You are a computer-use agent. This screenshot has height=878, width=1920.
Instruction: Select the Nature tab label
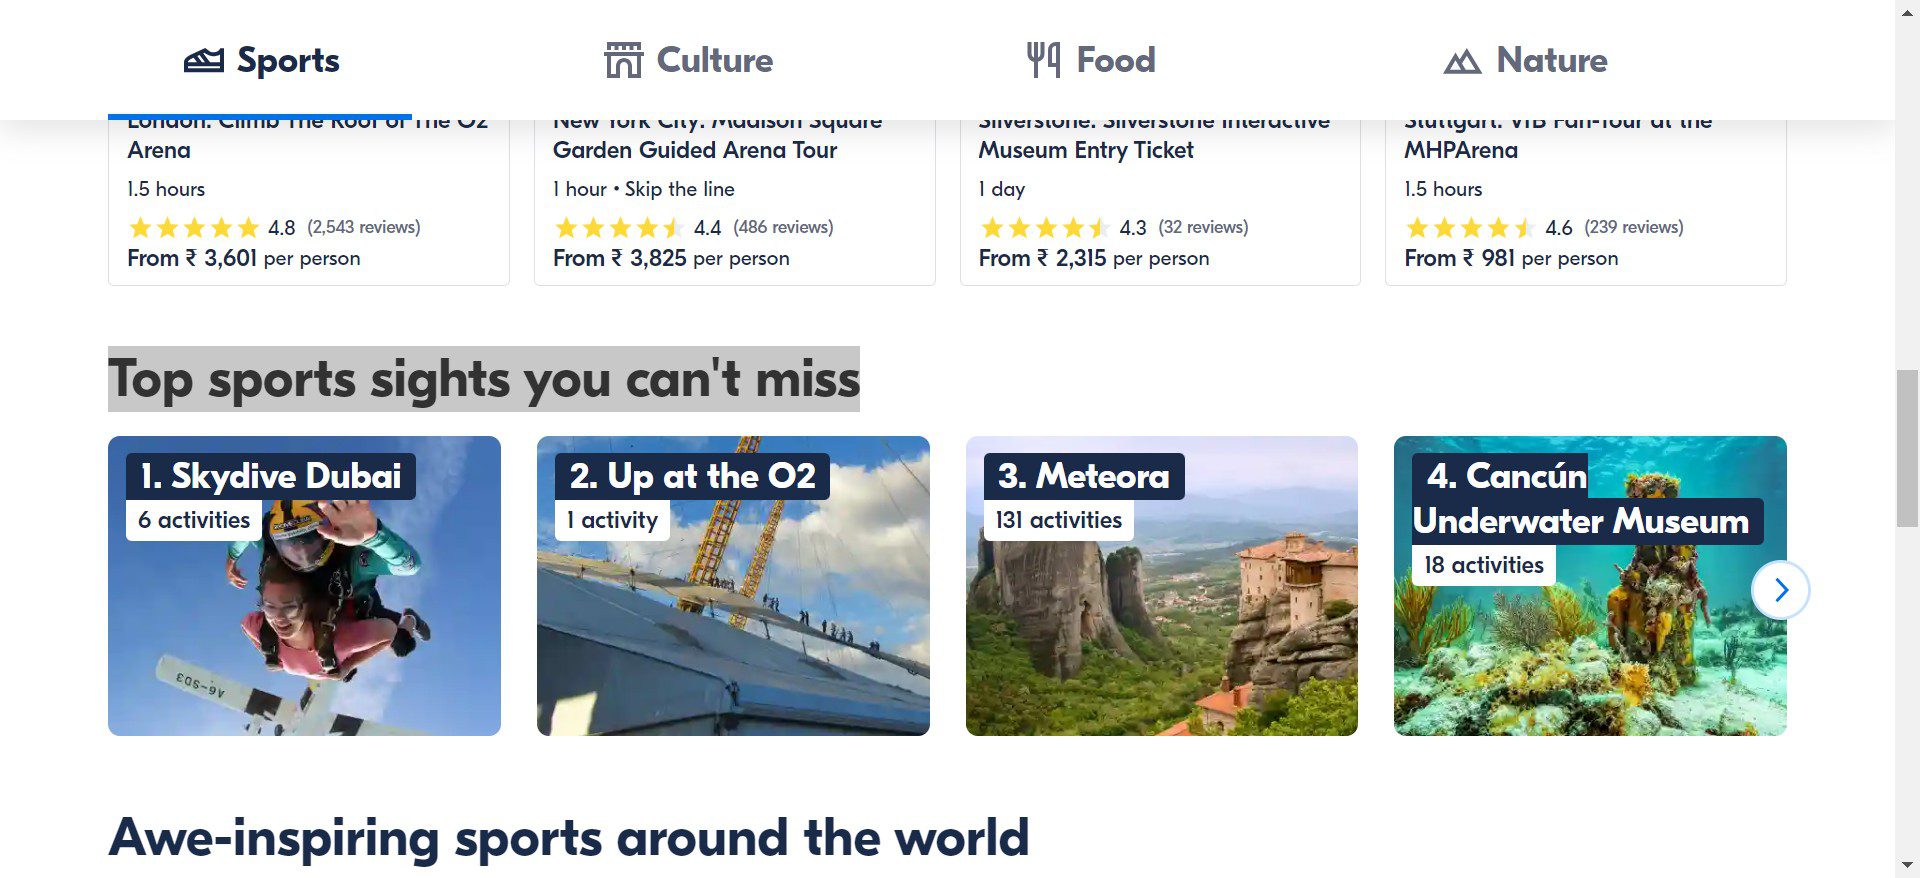point(1551,60)
